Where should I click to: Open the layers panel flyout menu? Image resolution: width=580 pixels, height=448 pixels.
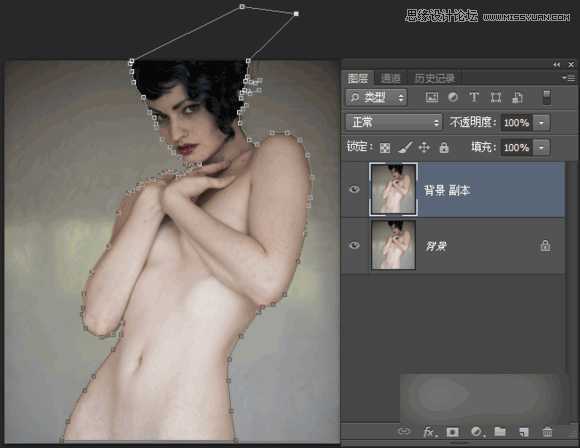point(568,78)
